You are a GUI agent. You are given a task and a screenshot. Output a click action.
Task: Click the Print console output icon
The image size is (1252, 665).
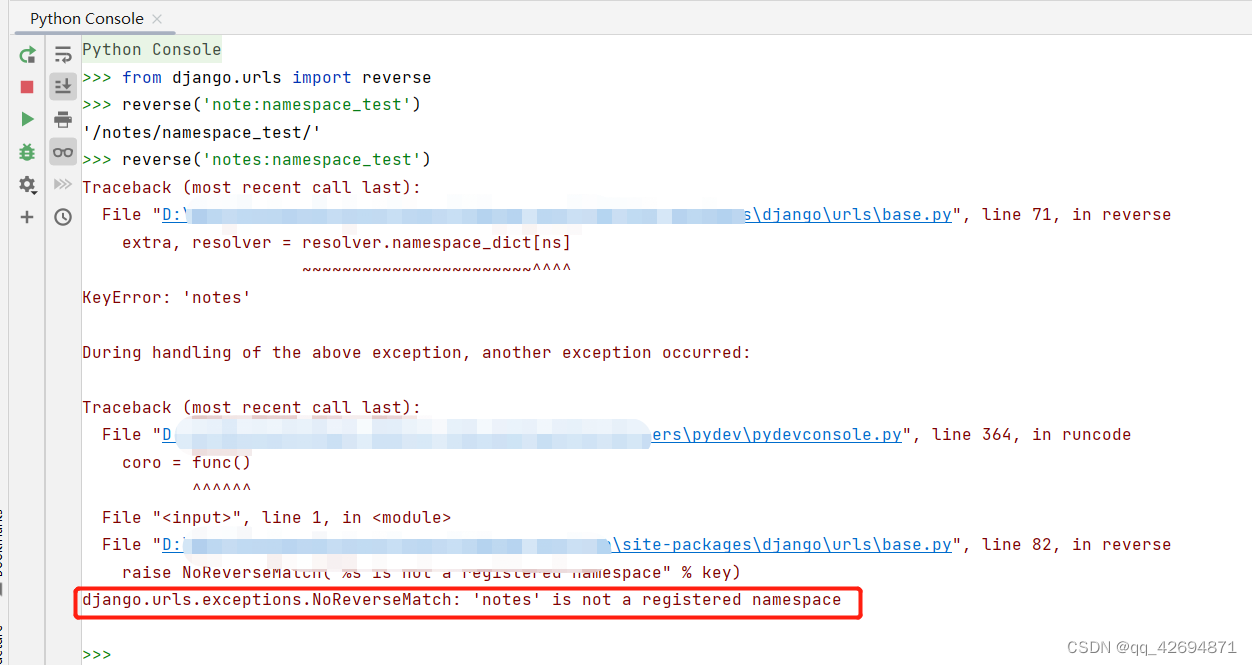pyautogui.click(x=63, y=119)
